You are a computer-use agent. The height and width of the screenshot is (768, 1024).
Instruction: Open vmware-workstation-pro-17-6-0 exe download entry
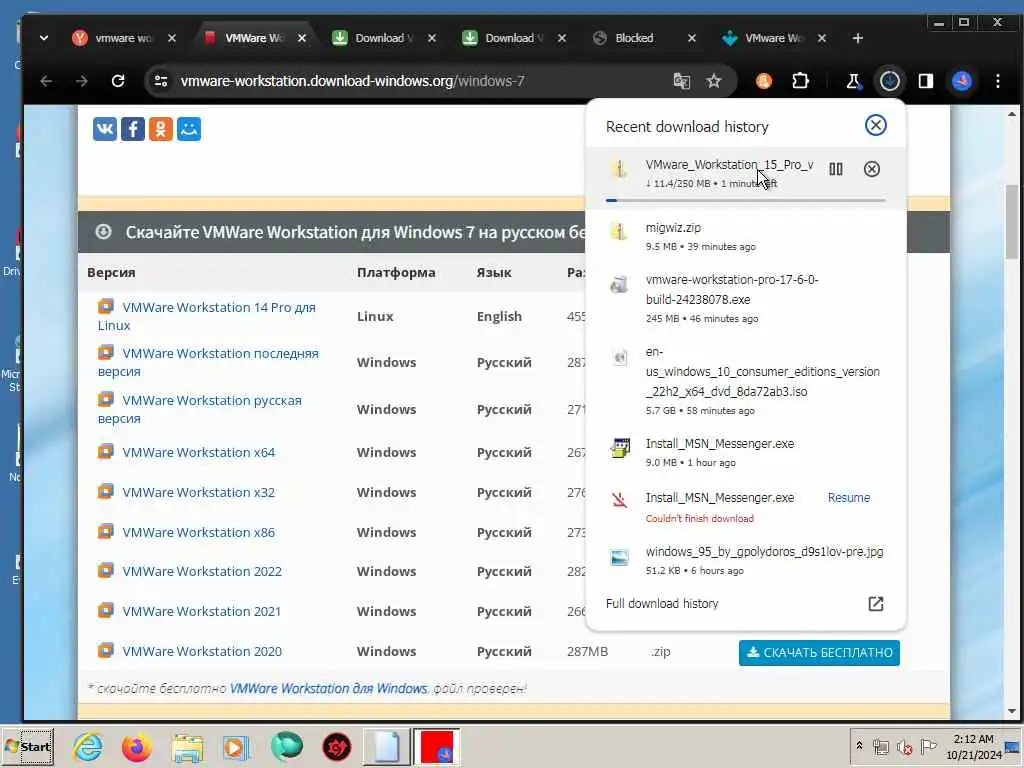pos(746,298)
